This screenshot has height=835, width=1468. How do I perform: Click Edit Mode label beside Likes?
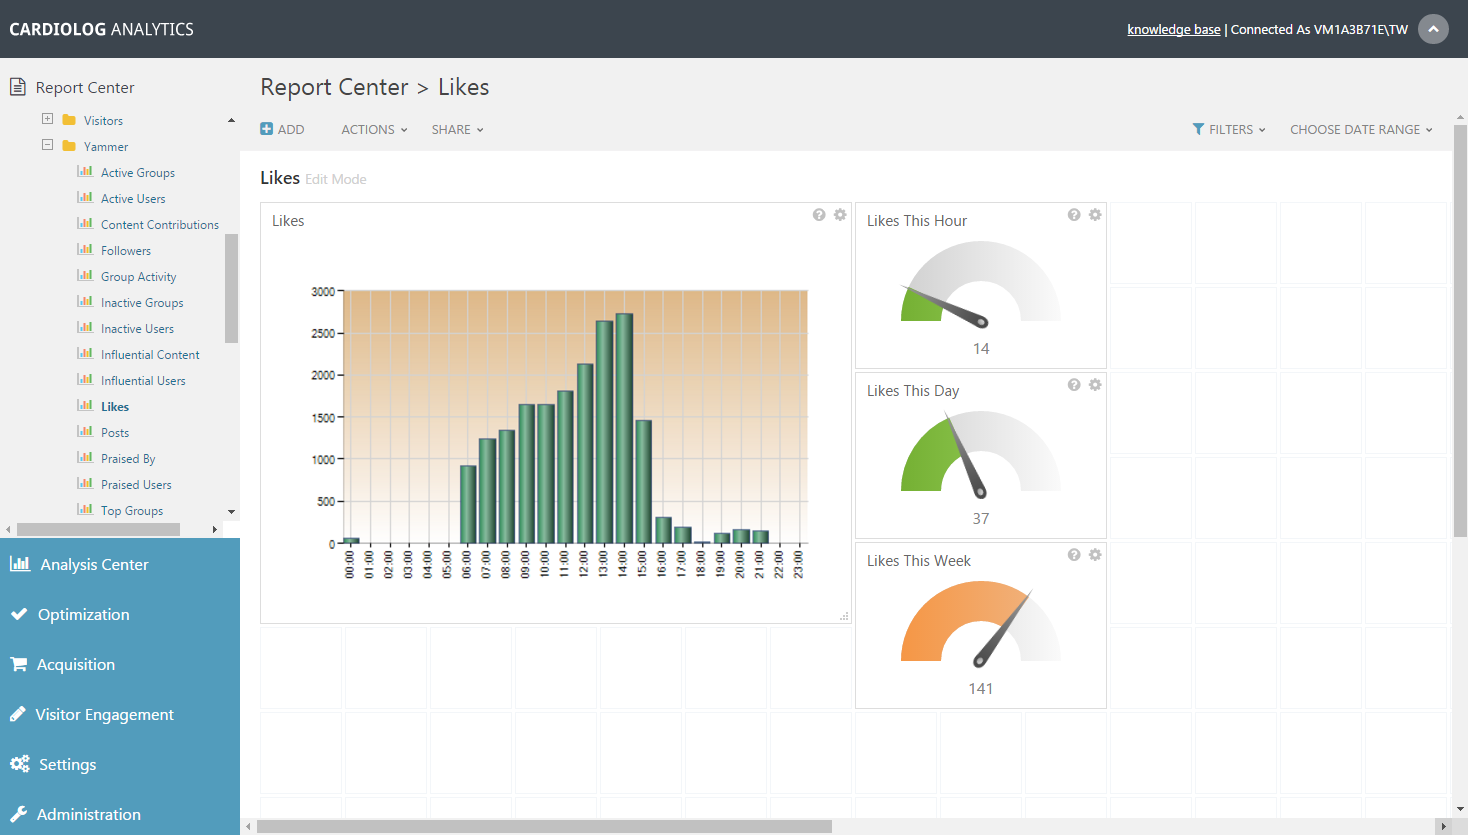336,179
